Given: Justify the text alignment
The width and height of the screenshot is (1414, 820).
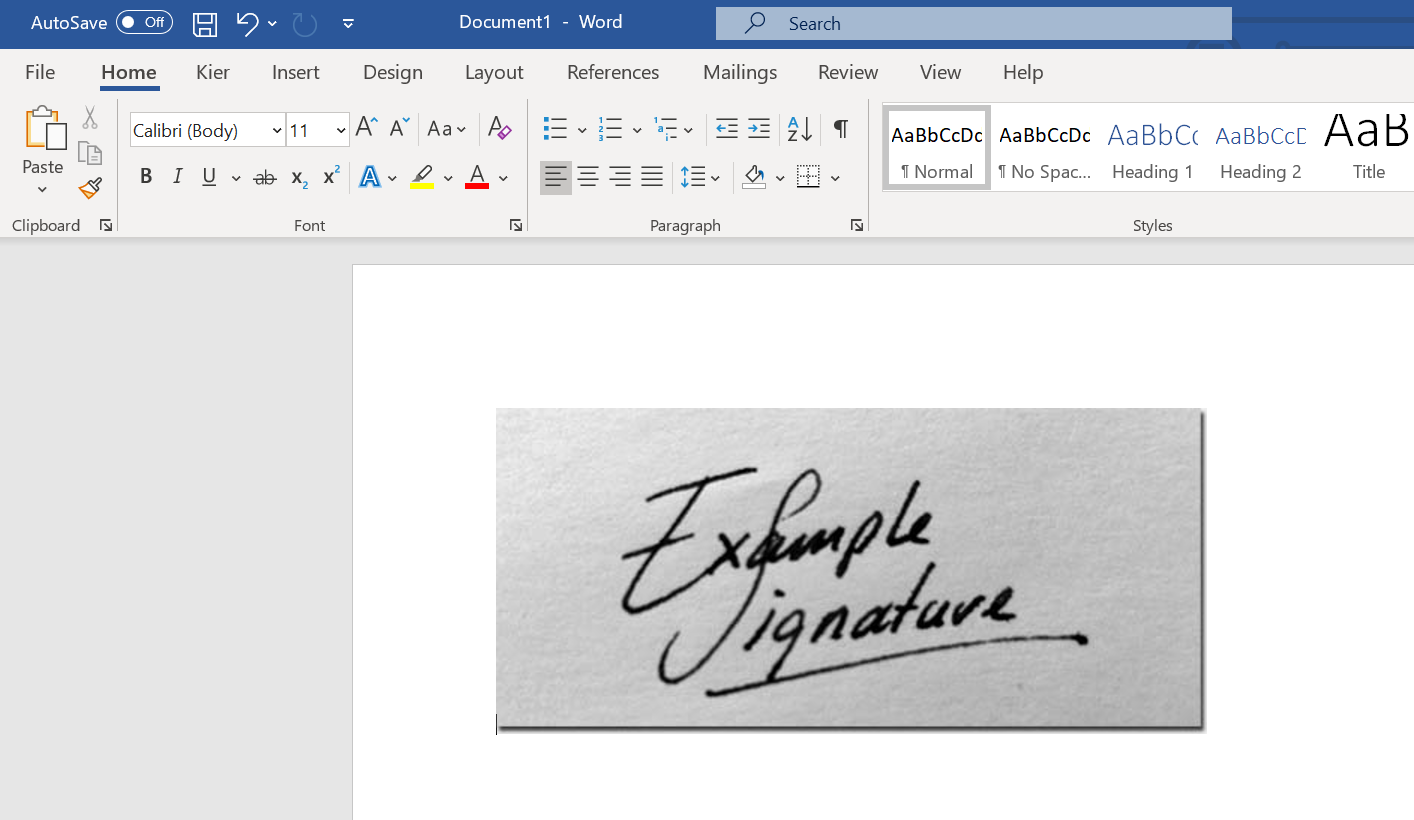Looking at the screenshot, I should pyautogui.click(x=652, y=177).
